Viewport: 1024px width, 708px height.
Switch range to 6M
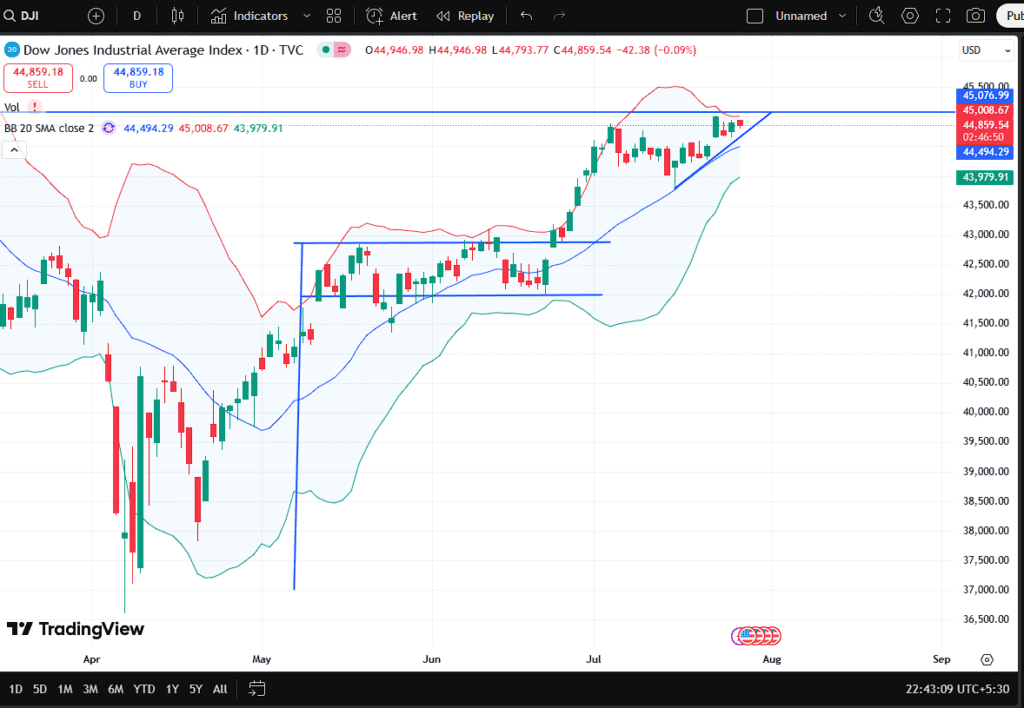click(116, 689)
